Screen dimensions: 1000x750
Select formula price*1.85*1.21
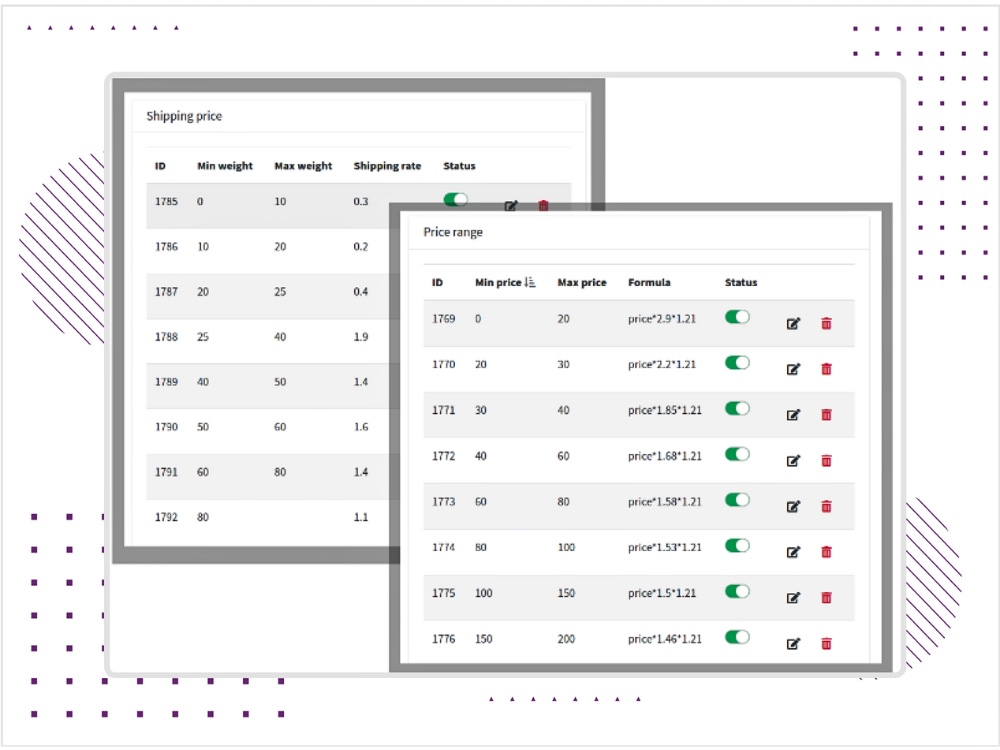665,411
